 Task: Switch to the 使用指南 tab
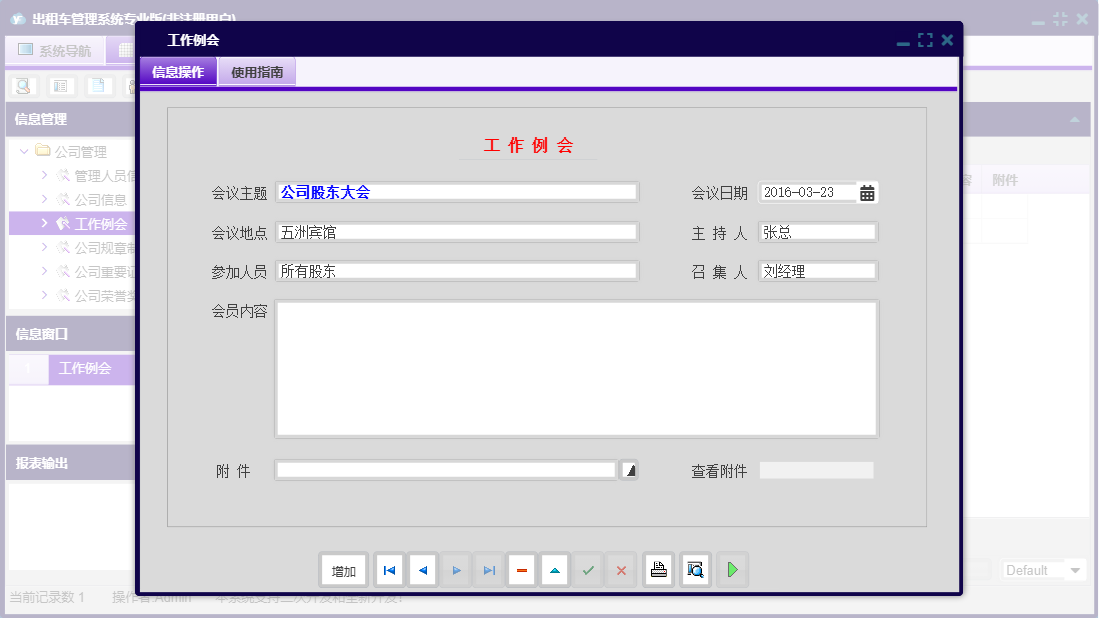click(257, 72)
